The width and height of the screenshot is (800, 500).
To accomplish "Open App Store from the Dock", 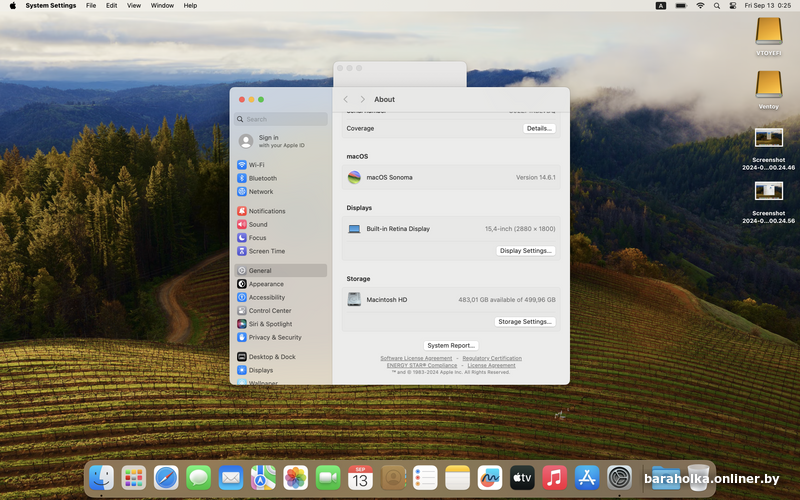I will (x=587, y=478).
